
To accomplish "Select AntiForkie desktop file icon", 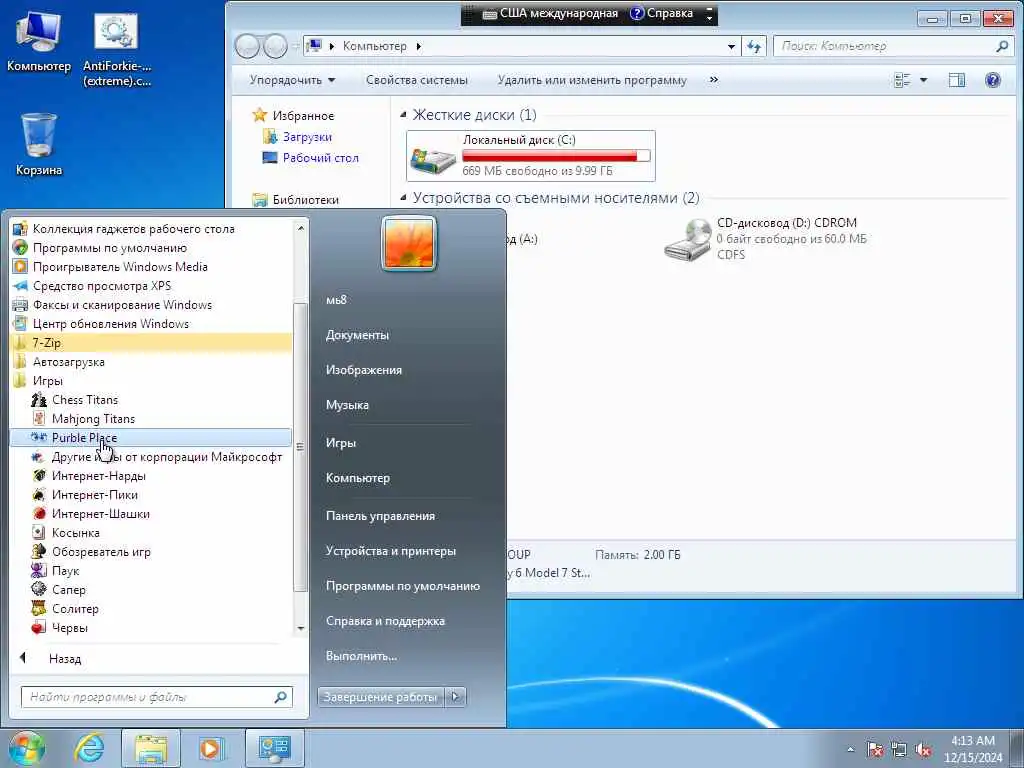I will pos(117,51).
